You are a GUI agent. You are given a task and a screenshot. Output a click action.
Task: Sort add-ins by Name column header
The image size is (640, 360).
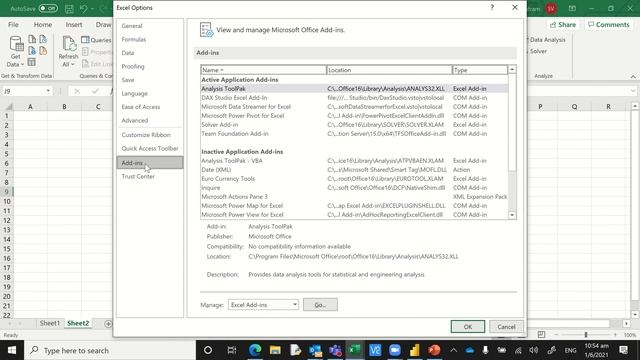click(263, 70)
